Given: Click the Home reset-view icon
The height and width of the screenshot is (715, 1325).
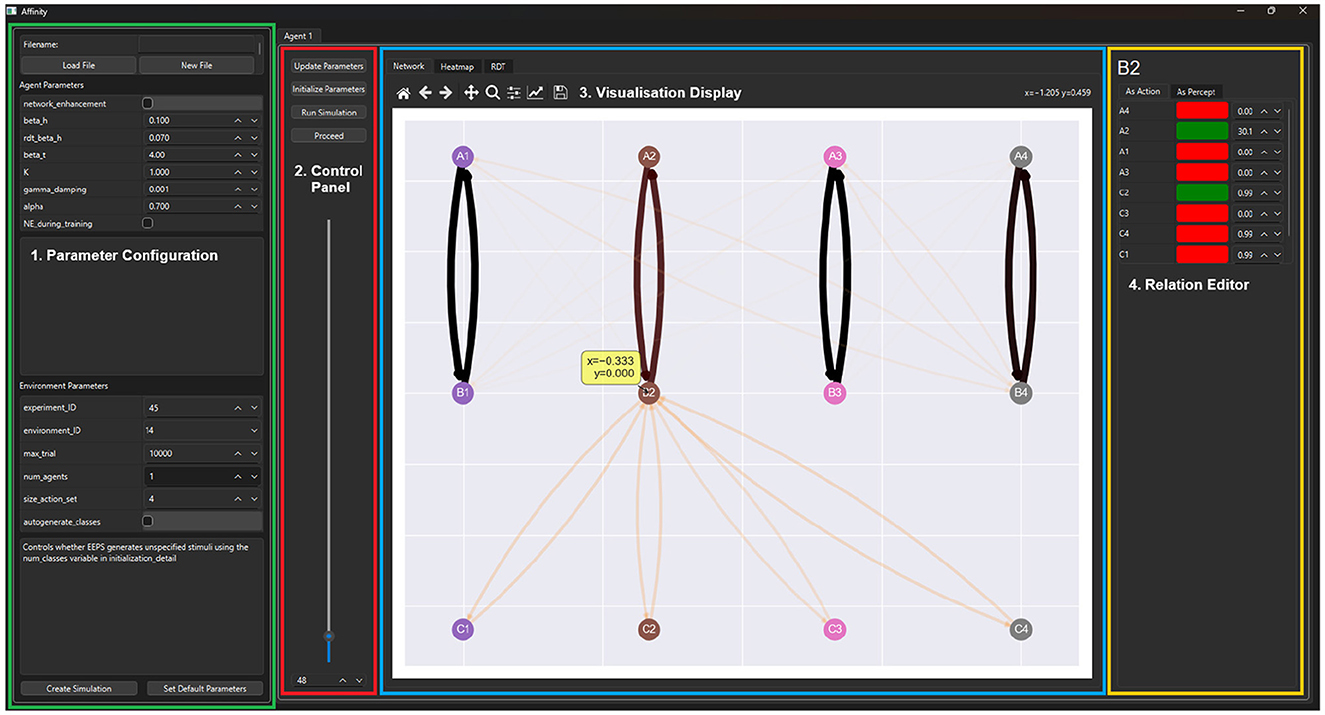Looking at the screenshot, I should (x=403, y=93).
